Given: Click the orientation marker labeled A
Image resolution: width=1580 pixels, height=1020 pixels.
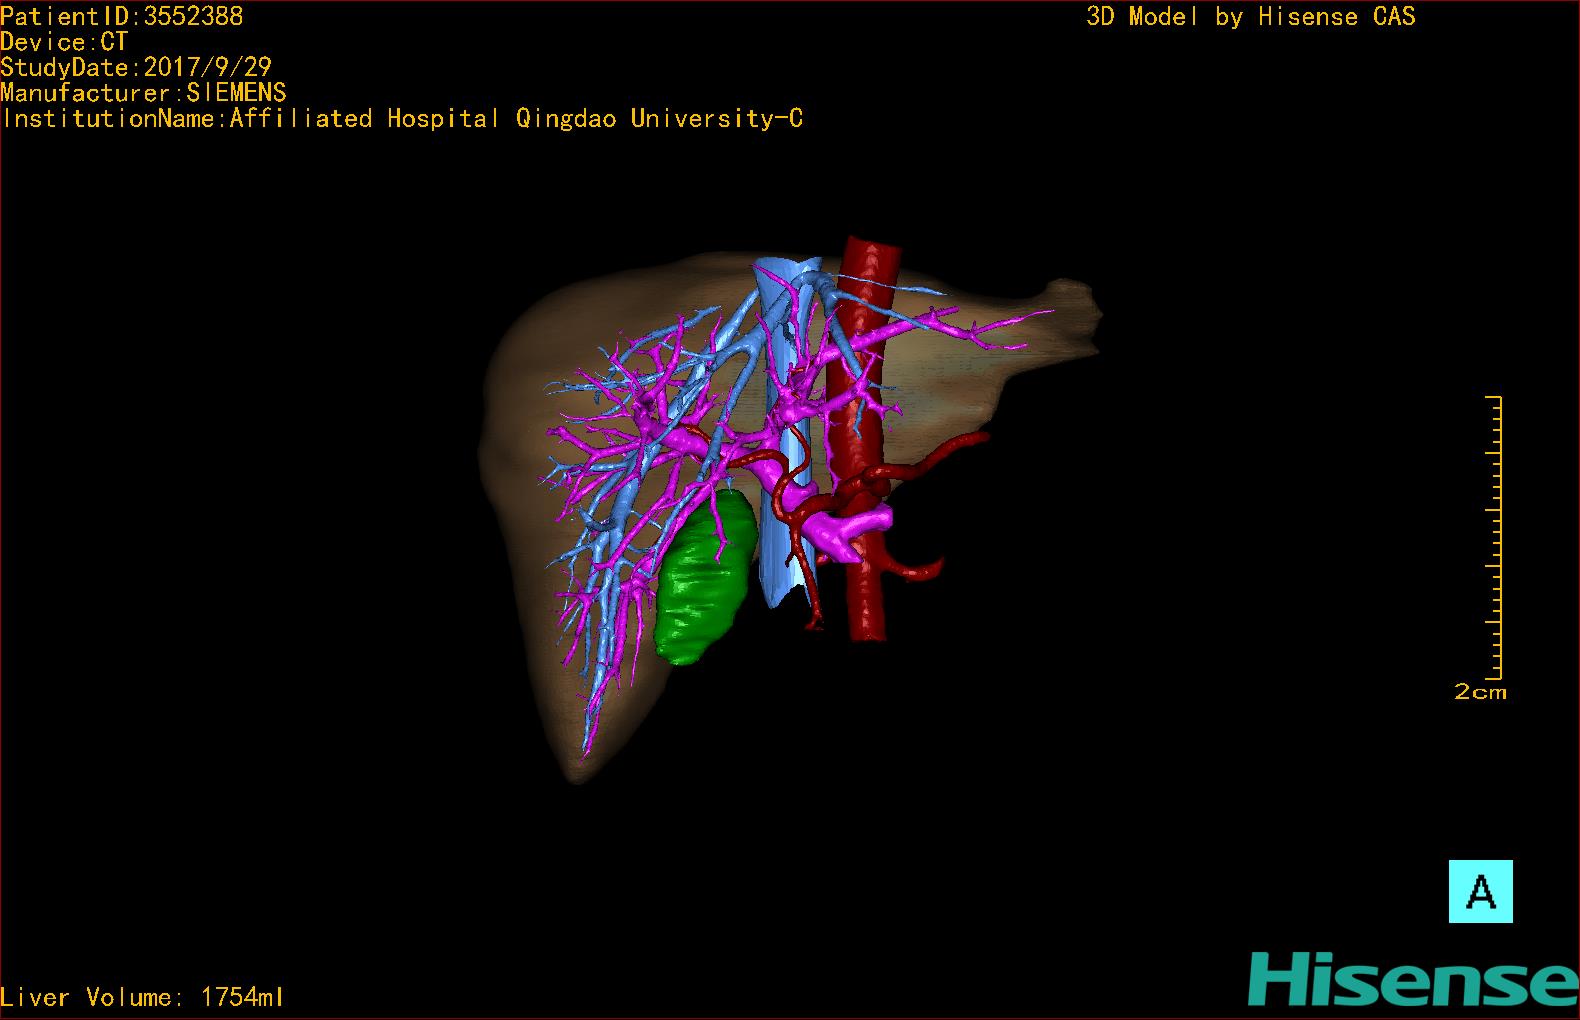Looking at the screenshot, I should point(1480,891).
